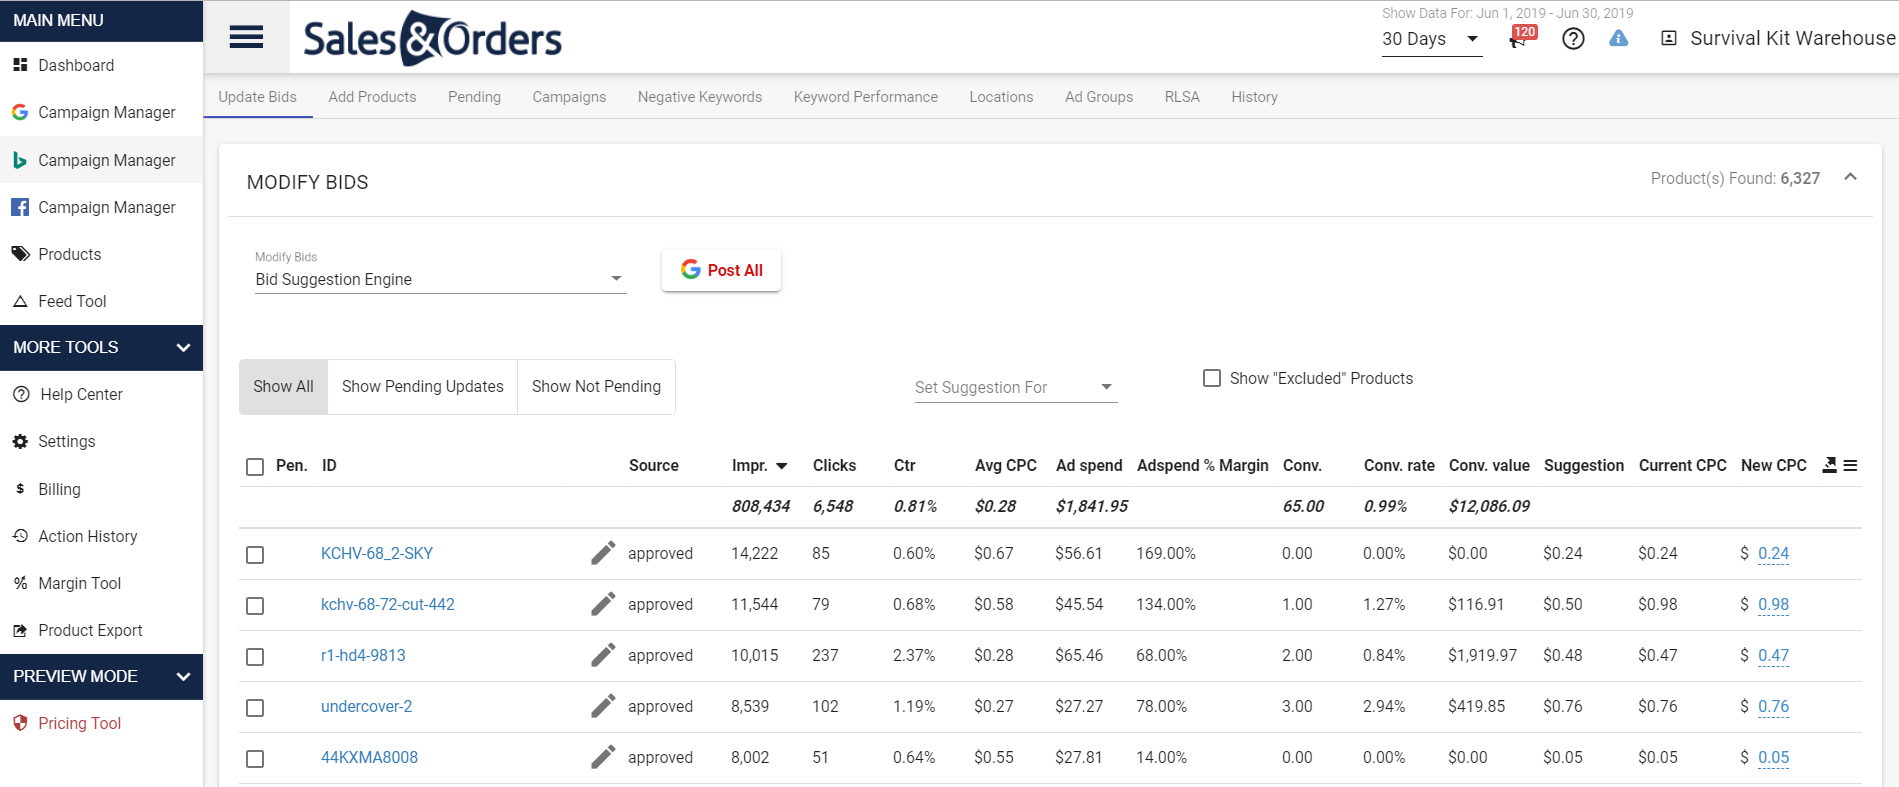Click the Facebook Campaign Manager icon
The width and height of the screenshot is (1899, 787).
pos(20,207)
